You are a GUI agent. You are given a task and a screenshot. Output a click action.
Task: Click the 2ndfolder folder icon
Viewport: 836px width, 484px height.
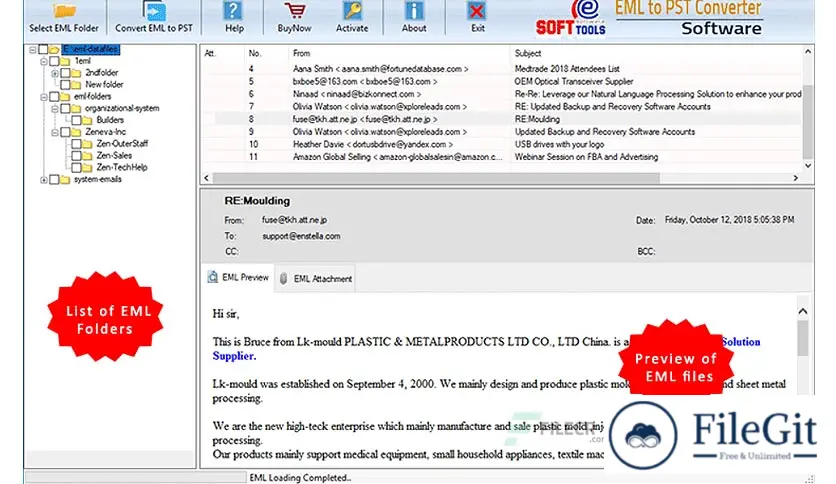pyautogui.click(x=76, y=72)
